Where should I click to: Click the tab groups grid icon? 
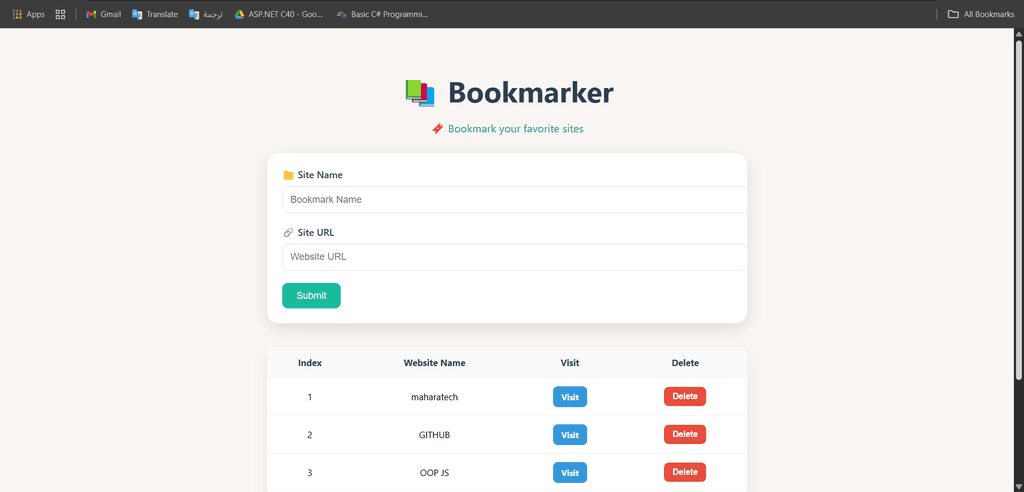tap(61, 14)
